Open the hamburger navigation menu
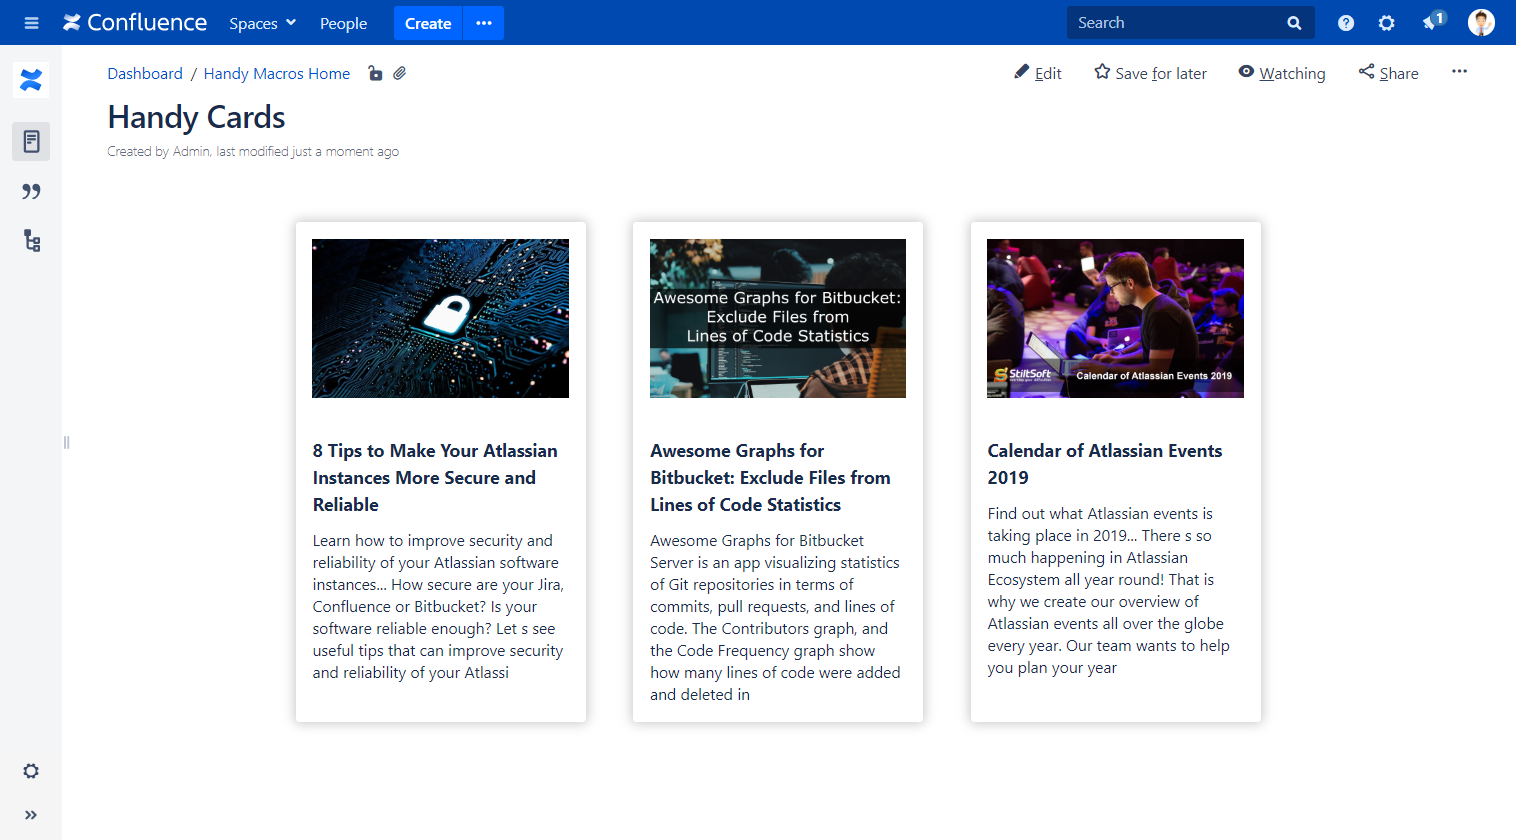This screenshot has height=840, width=1516. pyautogui.click(x=31, y=22)
